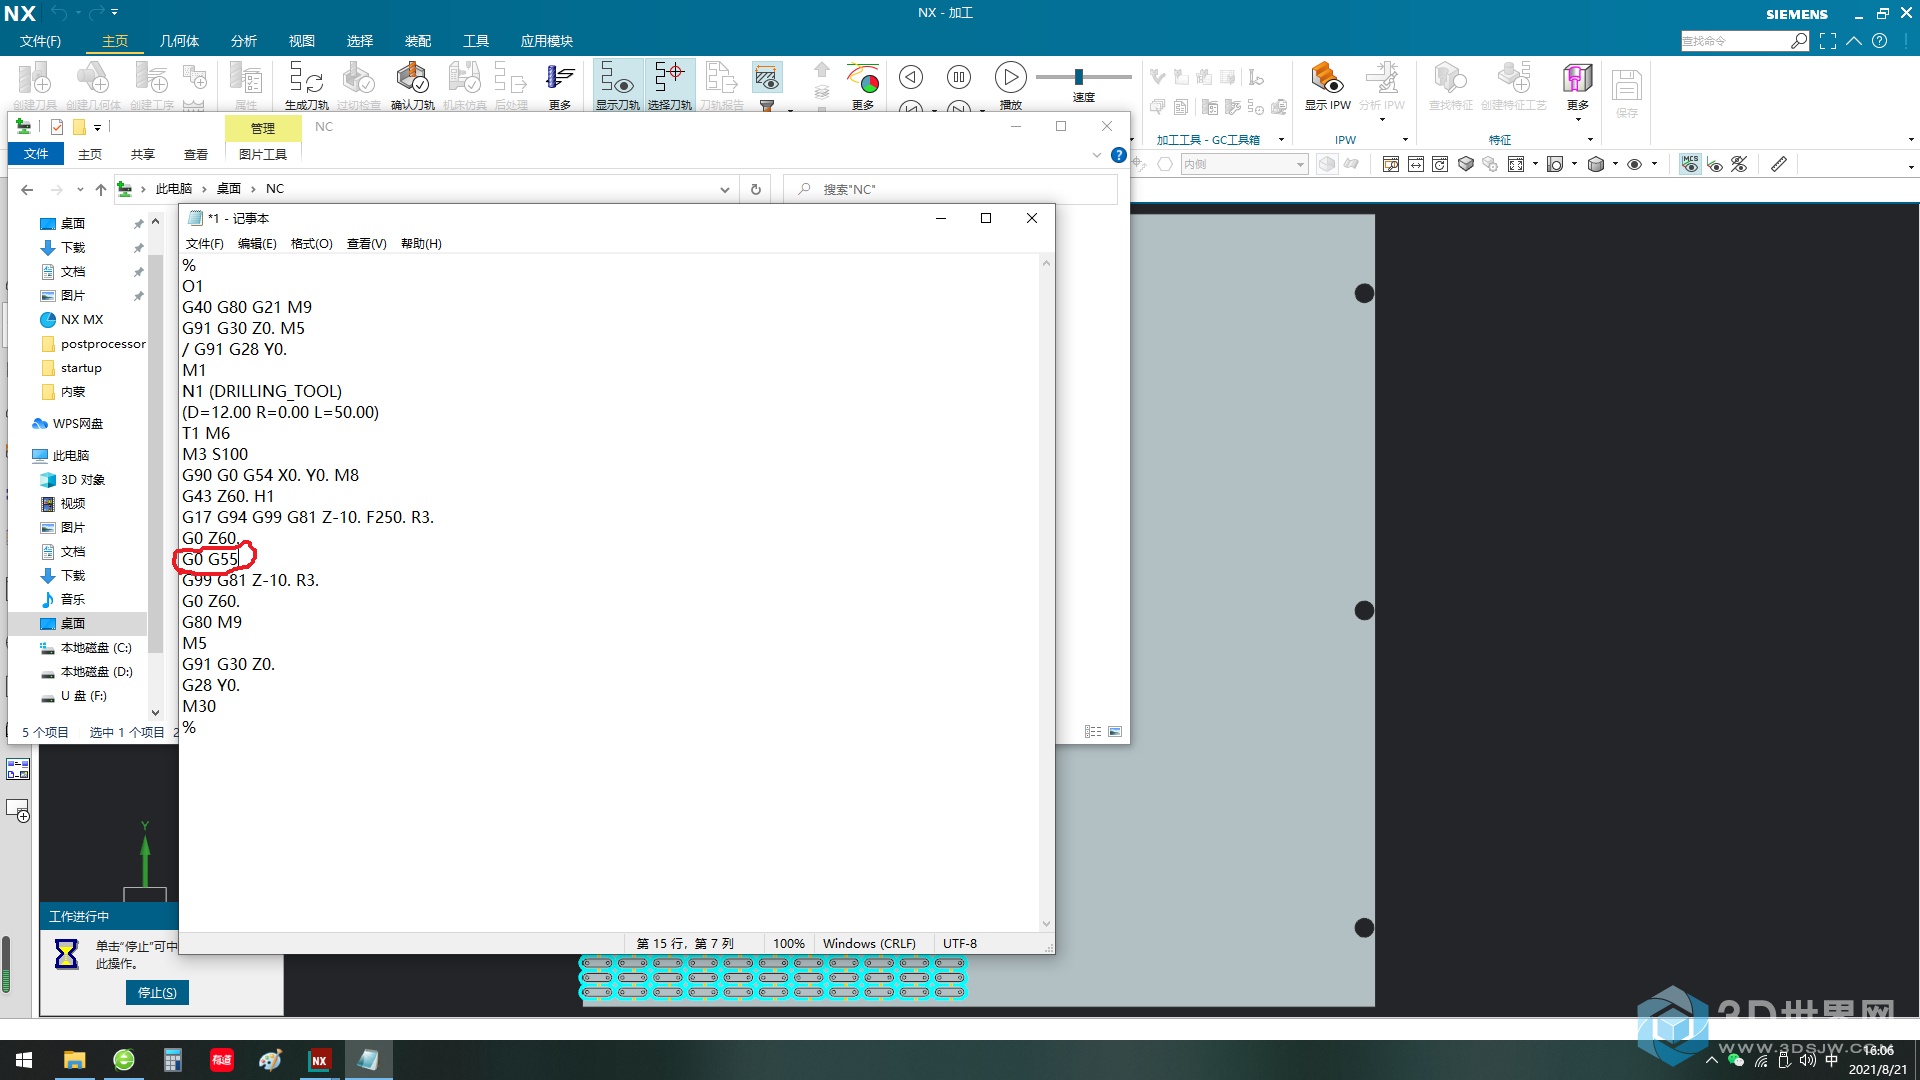The height and width of the screenshot is (1080, 1920).
Task: Click the Generate Tool Path (生成刀轨) icon
Action: 305,78
